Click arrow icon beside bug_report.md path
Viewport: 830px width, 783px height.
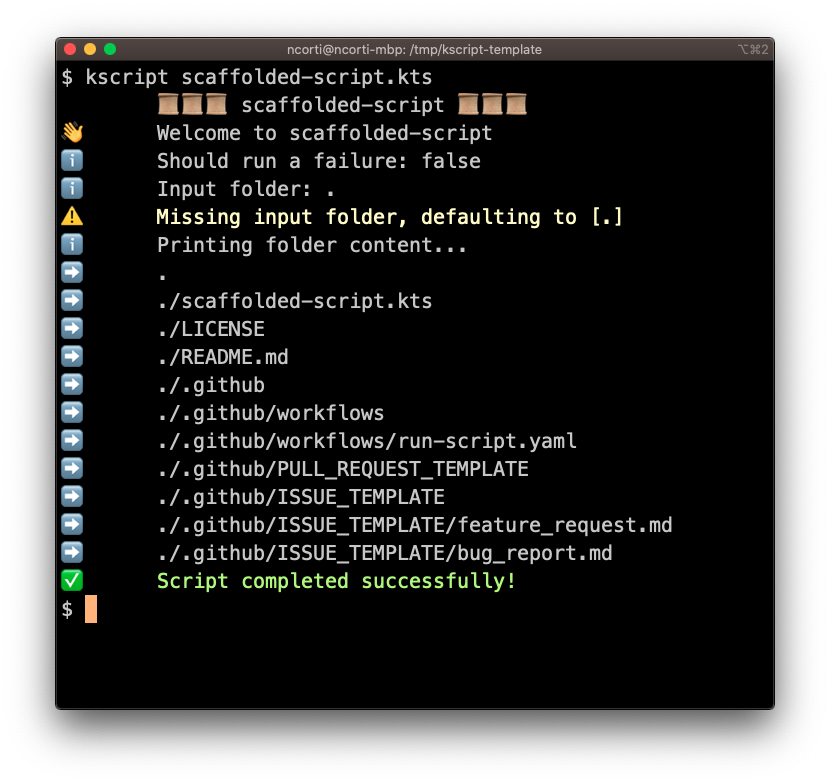[x=72, y=552]
